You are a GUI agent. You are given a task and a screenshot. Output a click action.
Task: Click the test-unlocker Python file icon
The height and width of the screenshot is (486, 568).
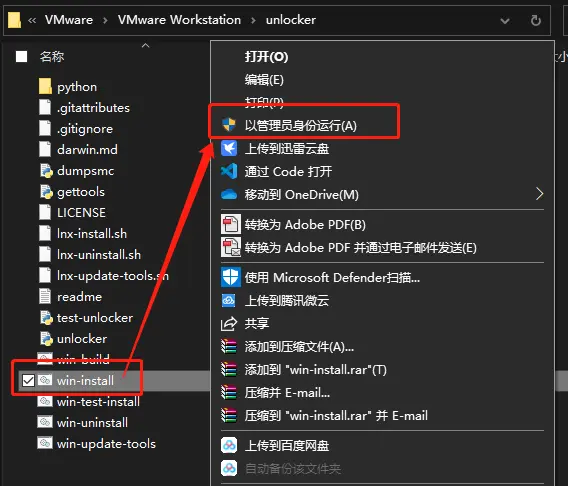46,318
